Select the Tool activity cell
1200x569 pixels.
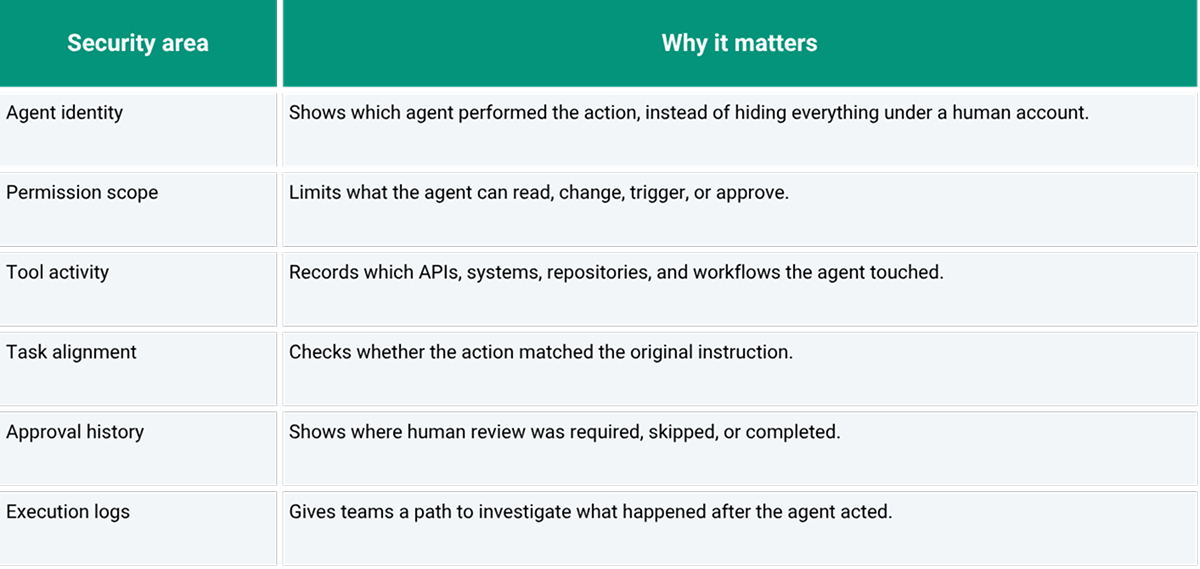pos(138,289)
